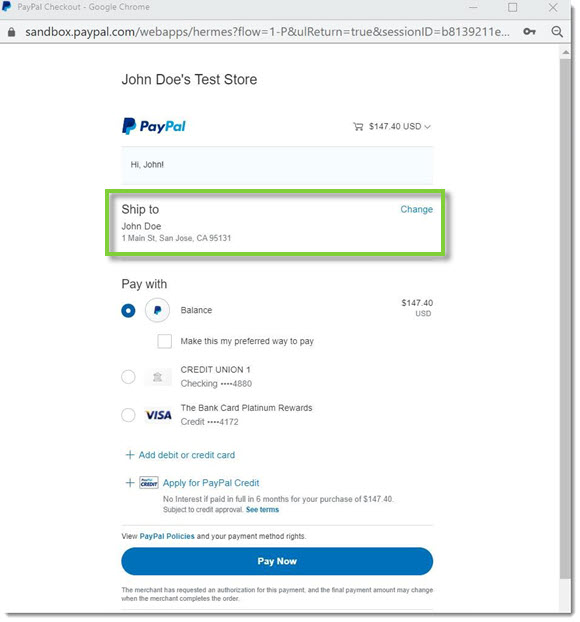Viewport: 580px width, 622px height.
Task: Click Add debit or credit card
Action: point(187,455)
